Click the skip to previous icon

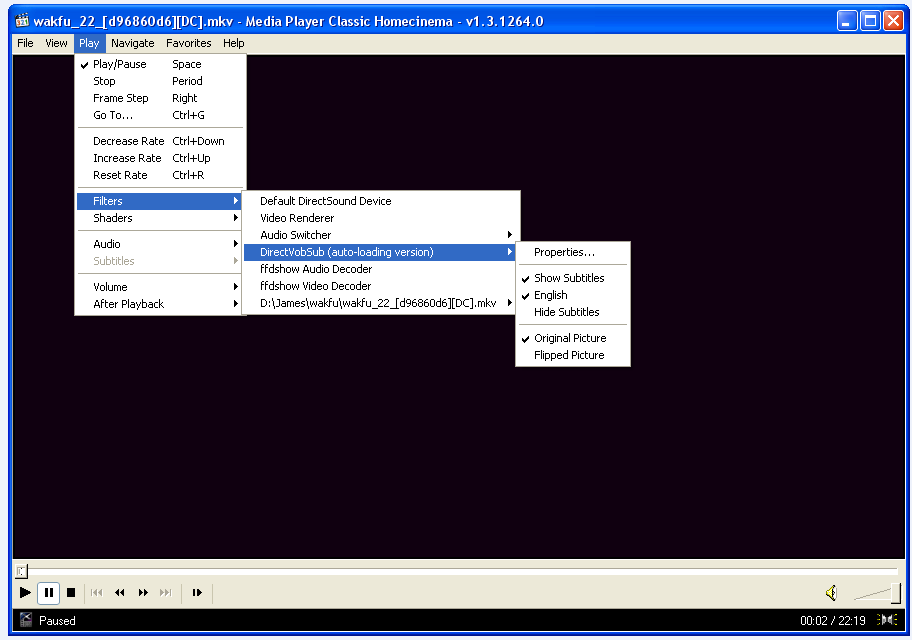click(97, 593)
